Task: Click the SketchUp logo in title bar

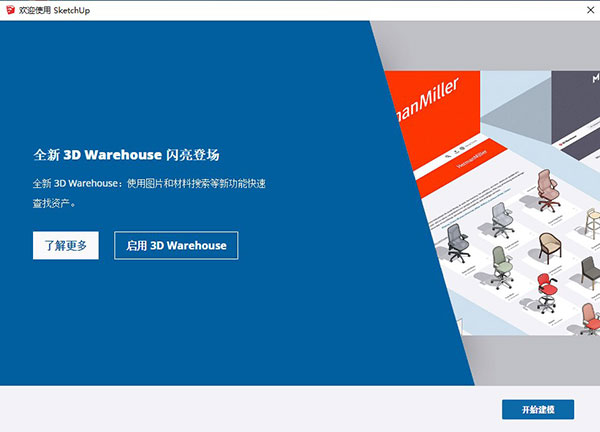Action: tap(10, 10)
